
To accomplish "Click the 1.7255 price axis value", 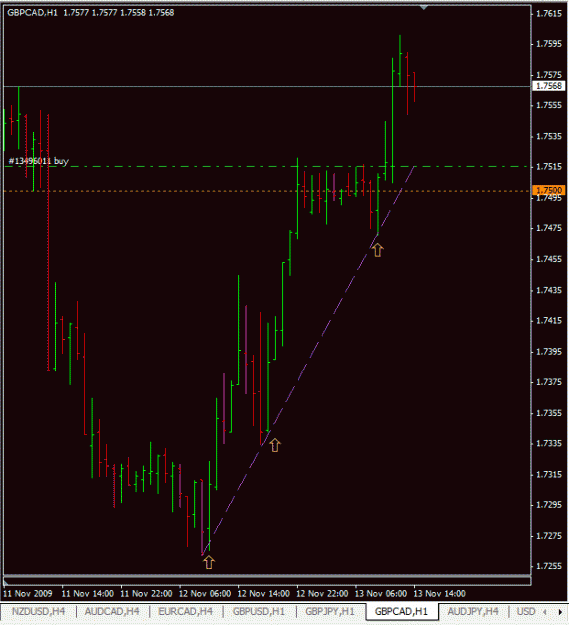I will point(549,566).
